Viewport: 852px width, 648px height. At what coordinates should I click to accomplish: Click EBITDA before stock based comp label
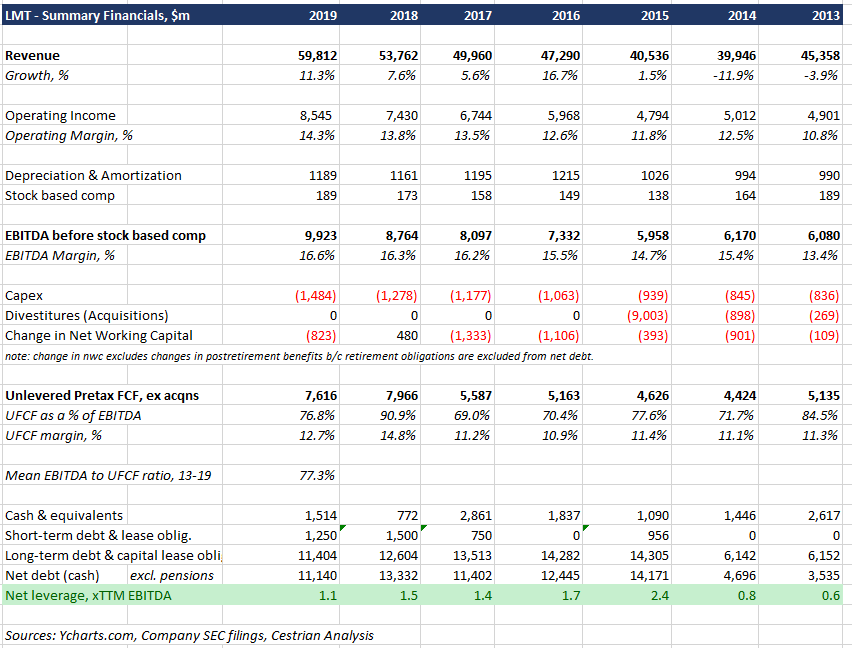[105, 236]
